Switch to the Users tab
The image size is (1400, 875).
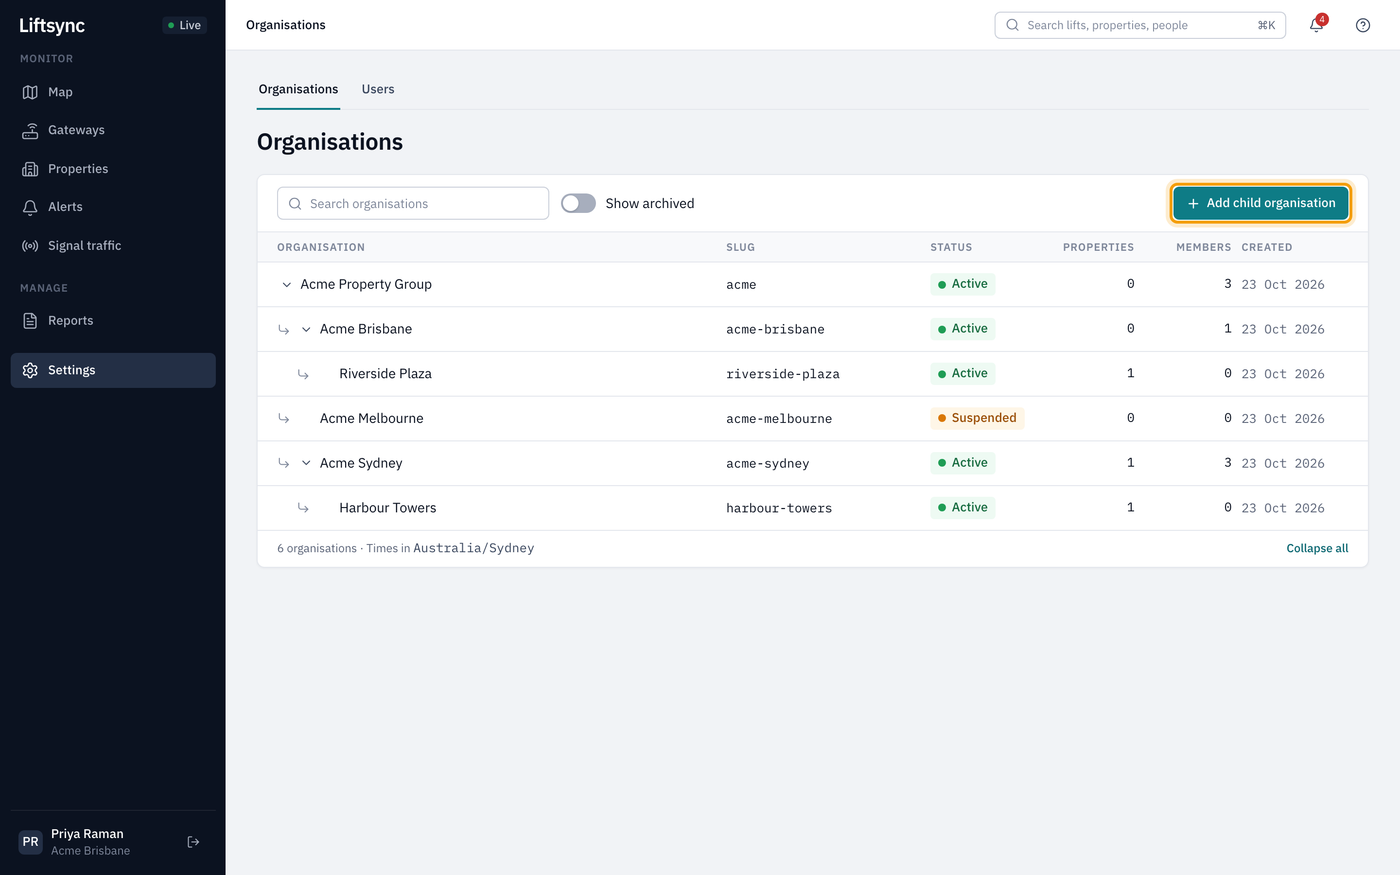(378, 89)
